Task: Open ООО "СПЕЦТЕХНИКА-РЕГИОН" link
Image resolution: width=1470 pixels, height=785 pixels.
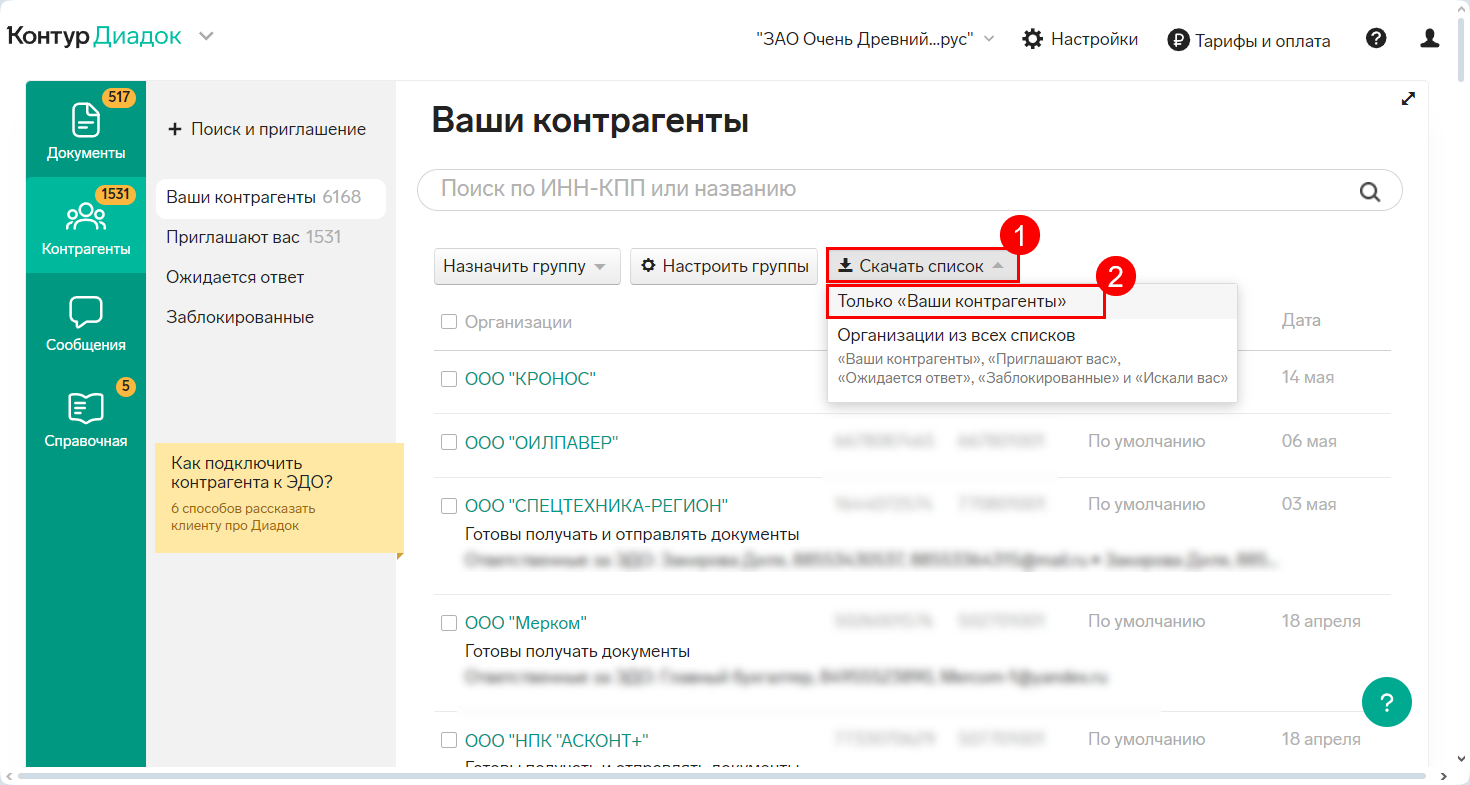Action: point(597,505)
